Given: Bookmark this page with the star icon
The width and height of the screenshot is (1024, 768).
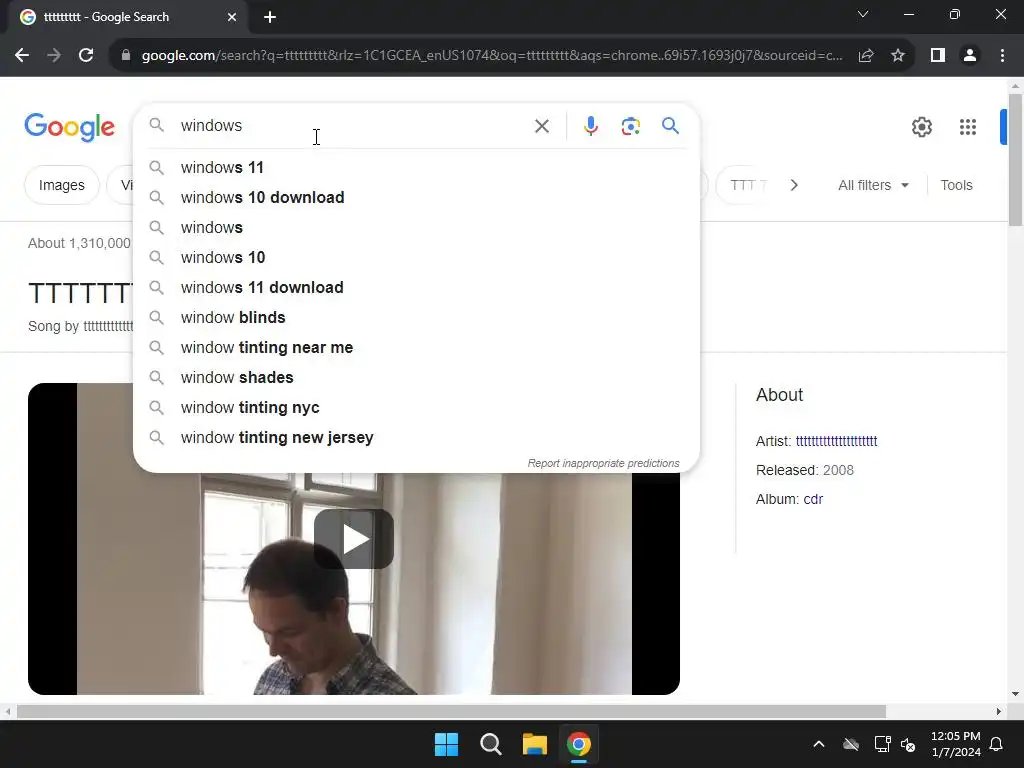Looking at the screenshot, I should tap(898, 56).
